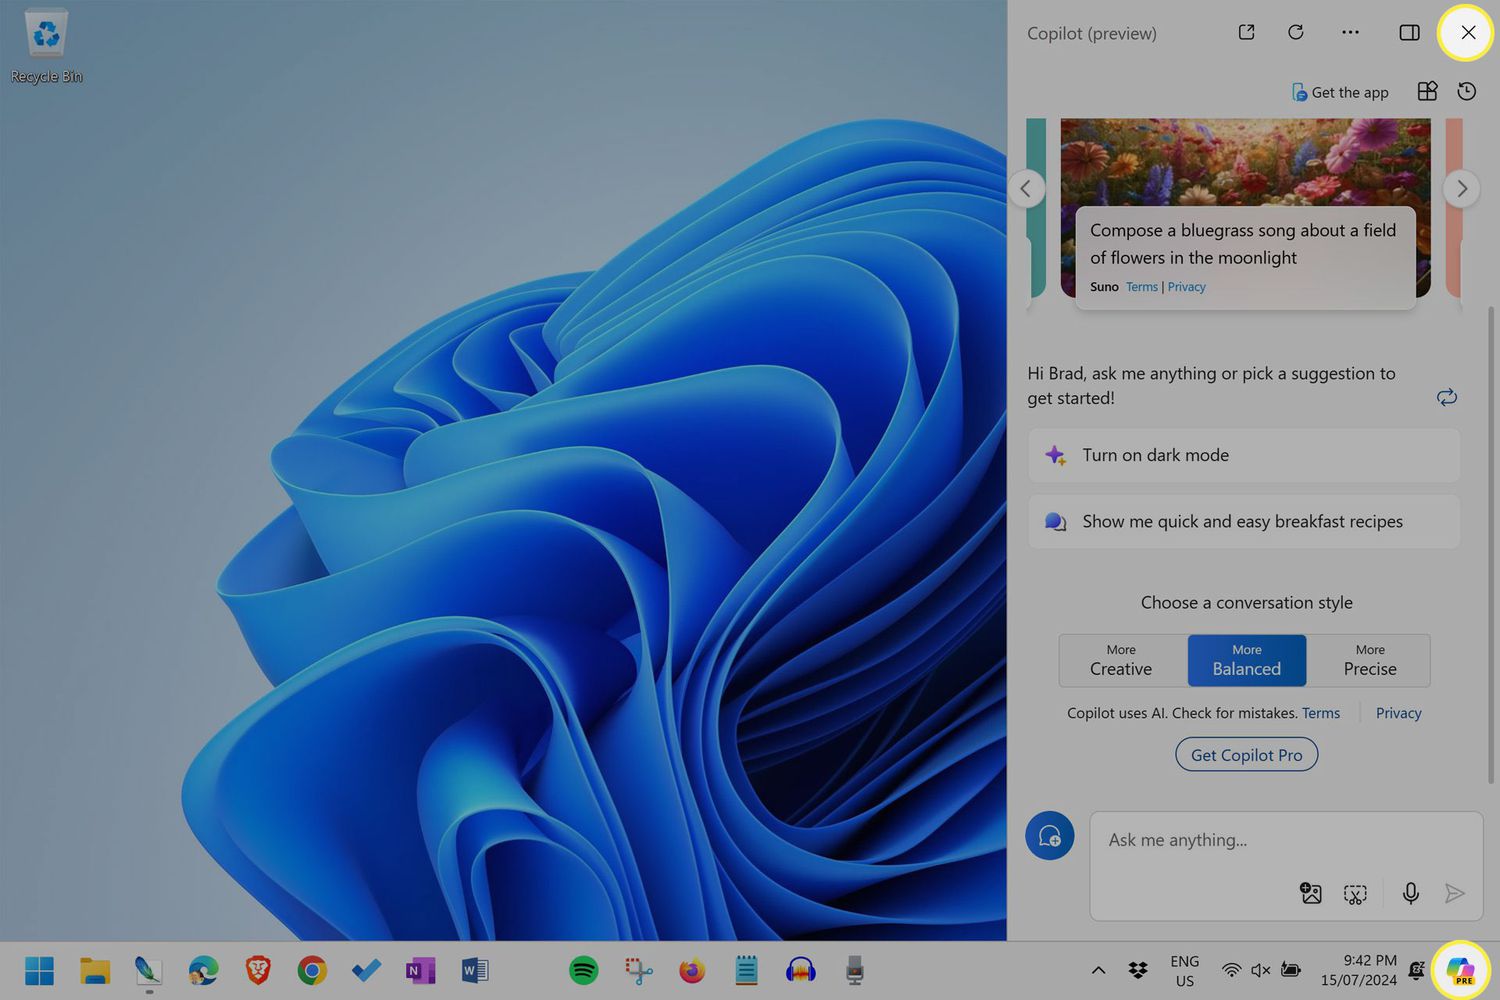This screenshot has width=1500, height=1000.
Task: Open the three-dot more options menu
Action: point(1350,32)
